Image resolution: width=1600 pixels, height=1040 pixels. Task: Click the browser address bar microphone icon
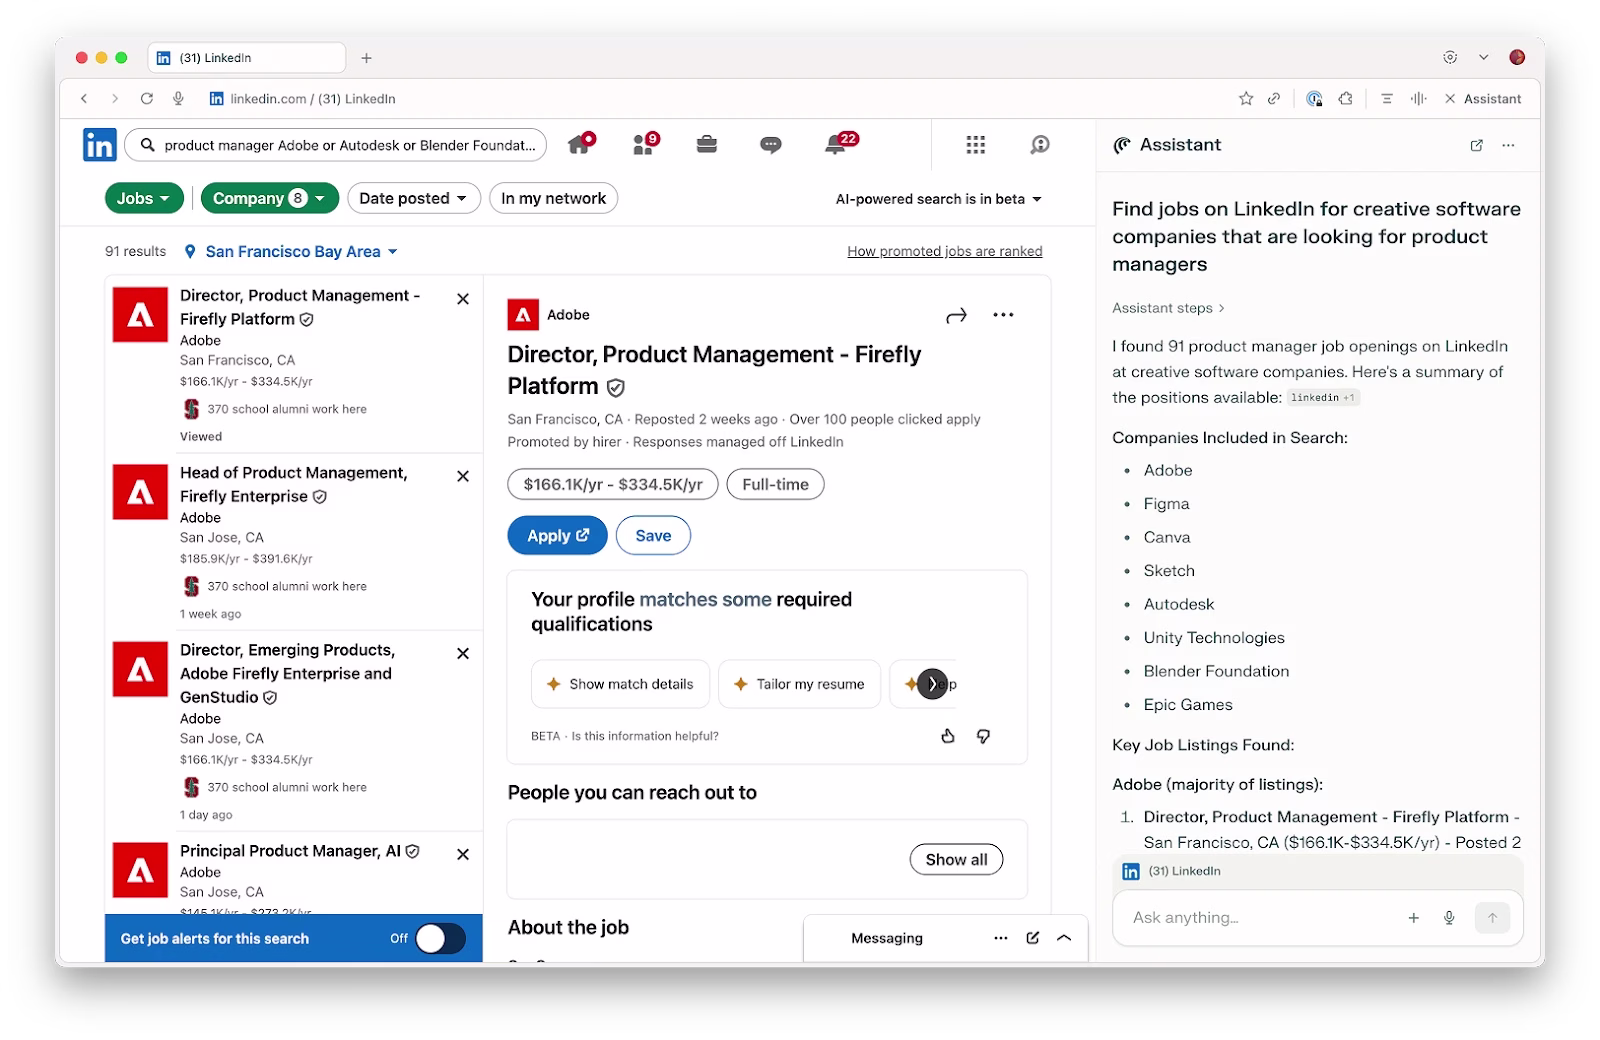(178, 99)
